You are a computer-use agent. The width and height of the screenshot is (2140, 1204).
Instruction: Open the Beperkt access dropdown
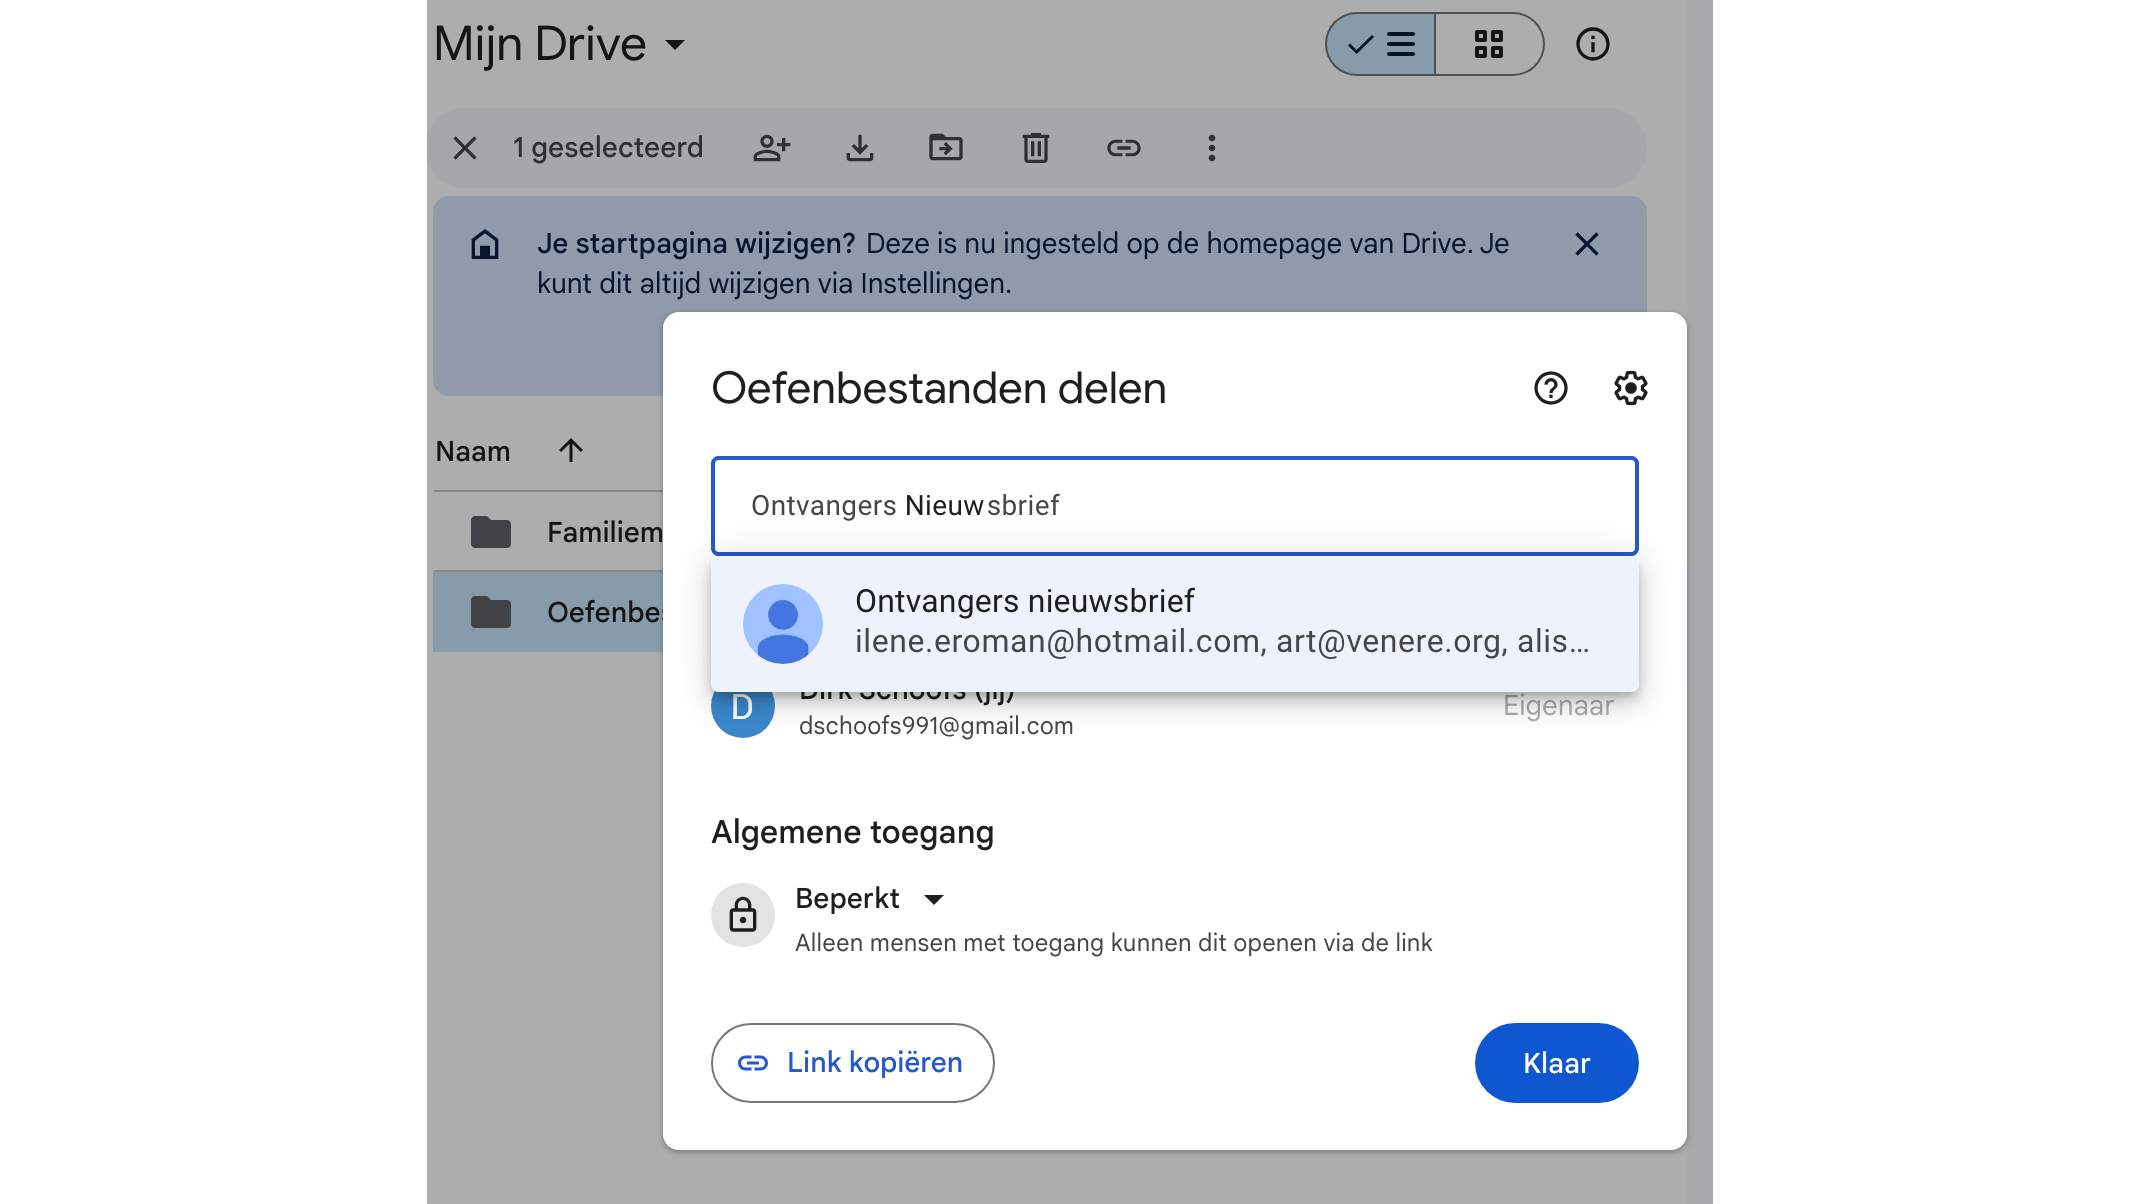[869, 898]
